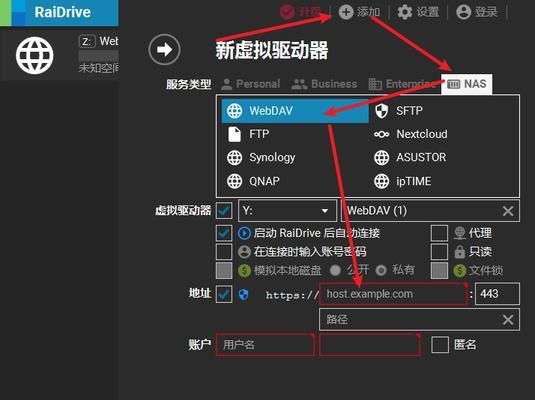Enable the 只读 read-only checkbox

[439, 252]
